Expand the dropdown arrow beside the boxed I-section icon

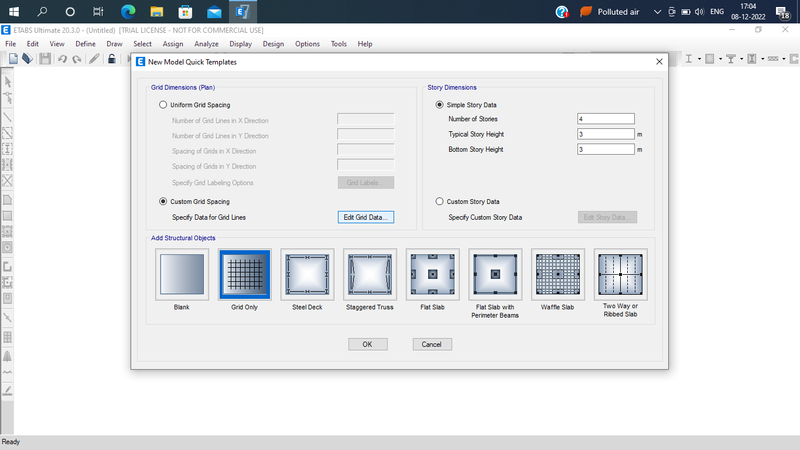click(762, 59)
